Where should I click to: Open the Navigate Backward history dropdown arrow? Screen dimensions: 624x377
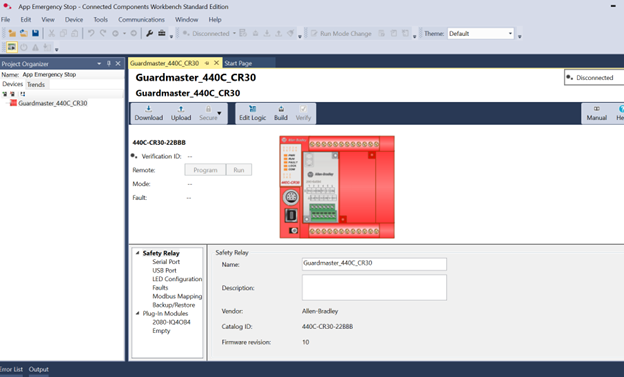click(x=124, y=33)
